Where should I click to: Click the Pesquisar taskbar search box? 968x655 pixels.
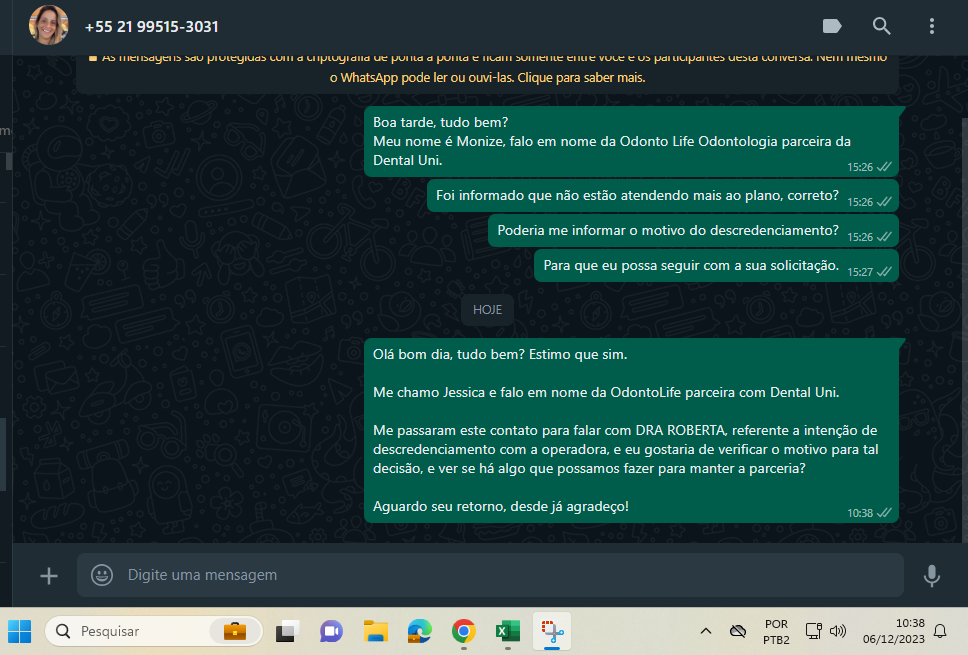click(154, 632)
